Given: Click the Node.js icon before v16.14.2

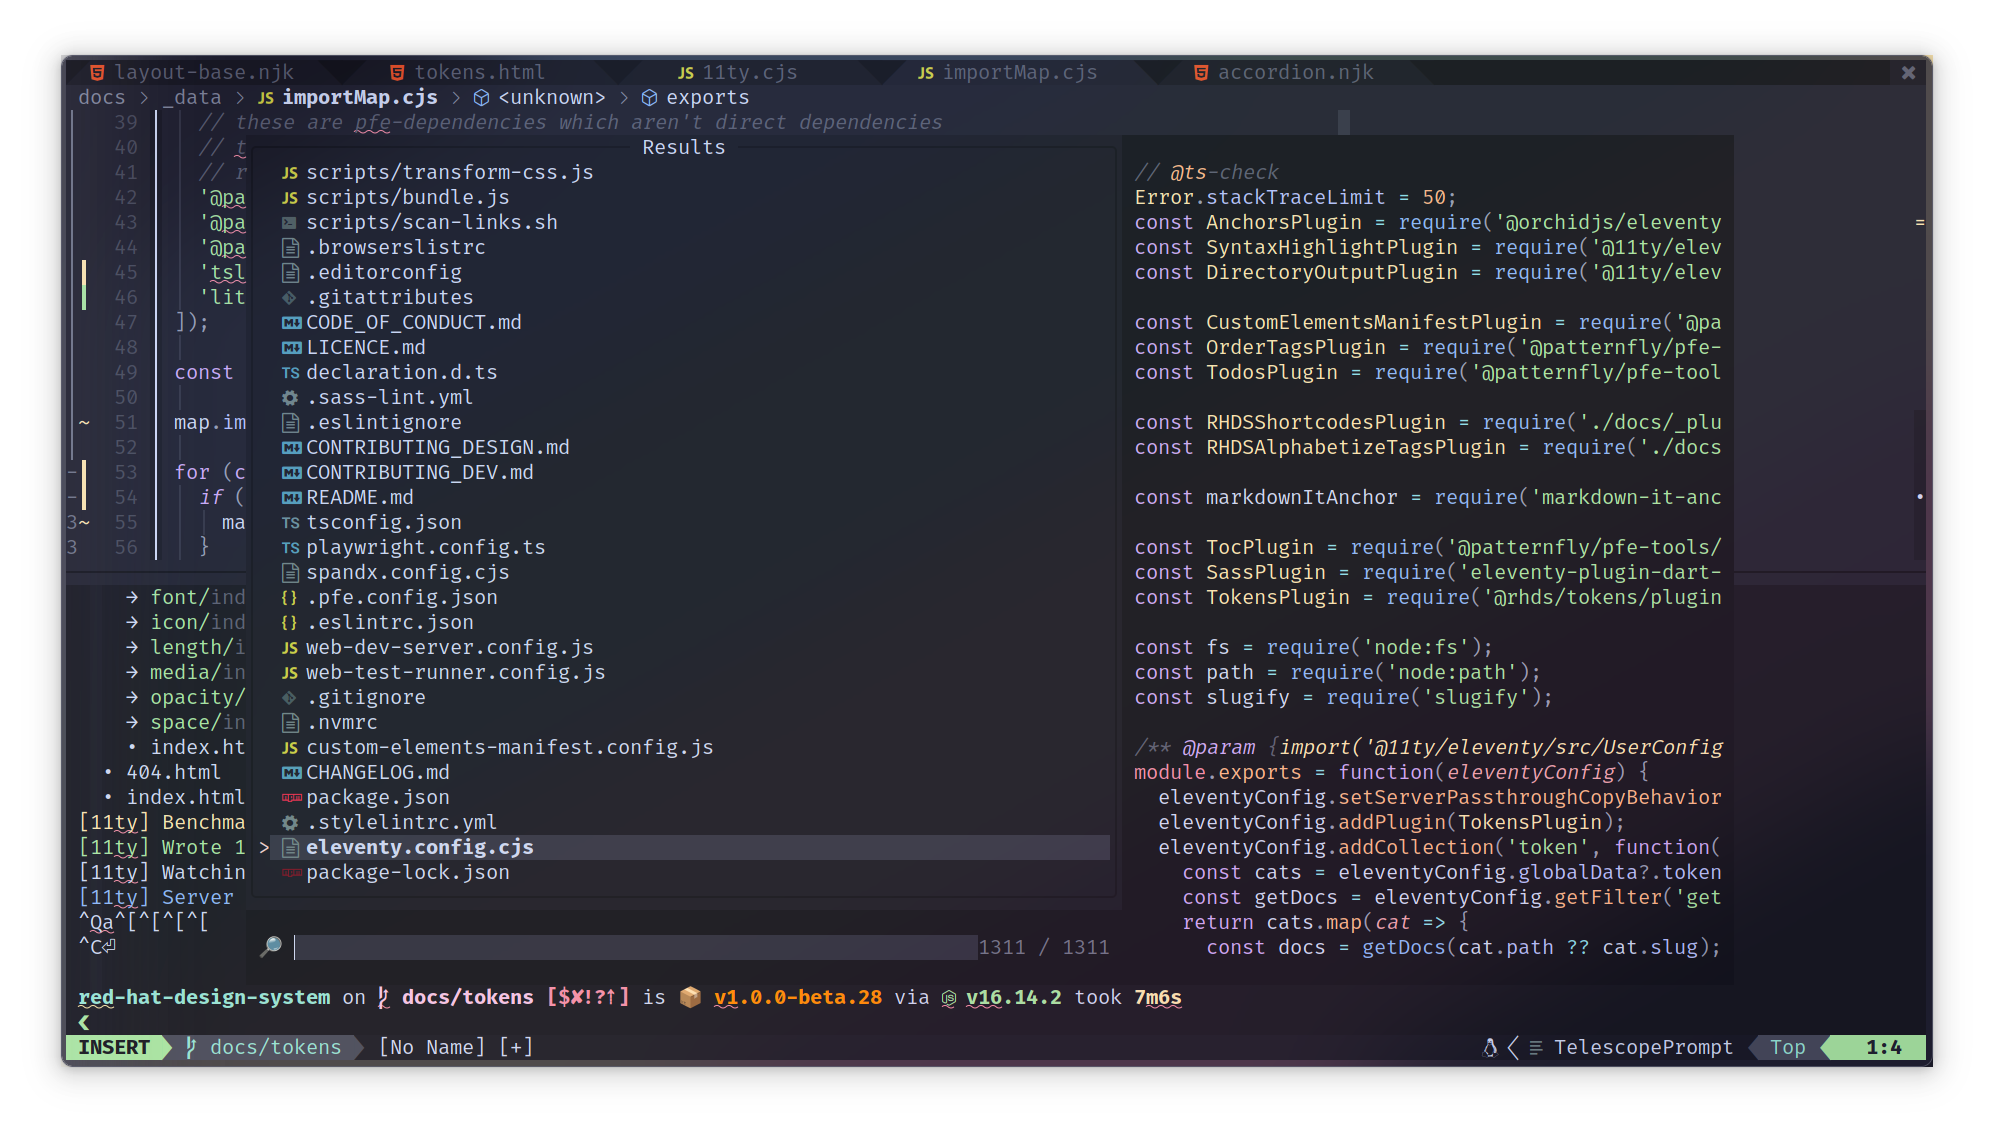Looking at the screenshot, I should pyautogui.click(x=948, y=997).
